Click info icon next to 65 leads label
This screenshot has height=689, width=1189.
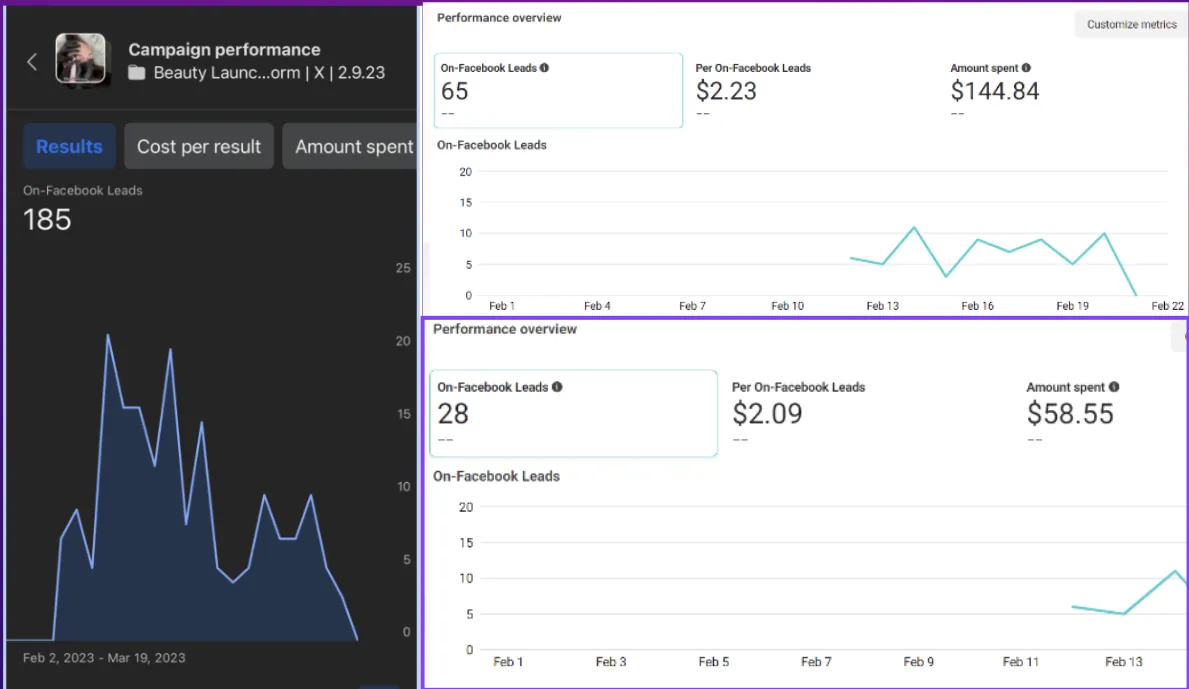coord(545,68)
